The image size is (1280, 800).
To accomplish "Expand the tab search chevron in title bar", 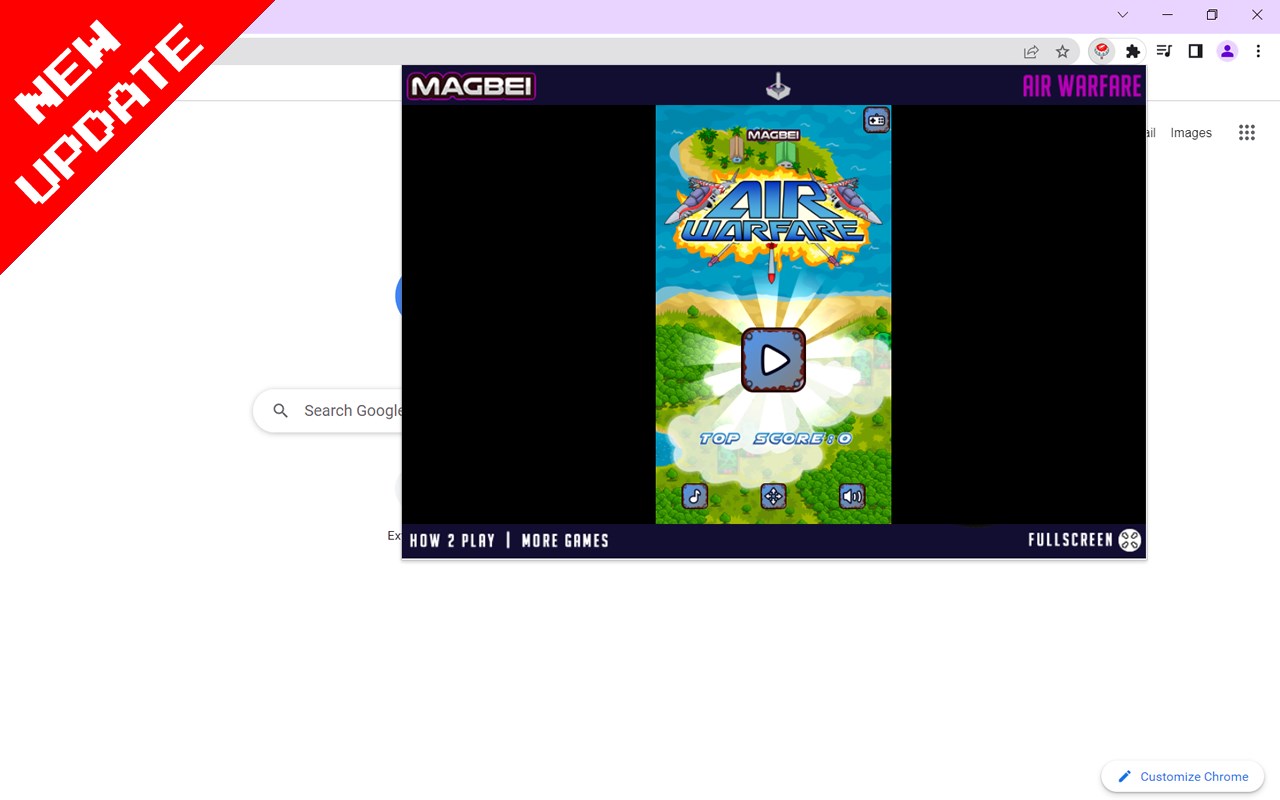I will tap(1122, 15).
